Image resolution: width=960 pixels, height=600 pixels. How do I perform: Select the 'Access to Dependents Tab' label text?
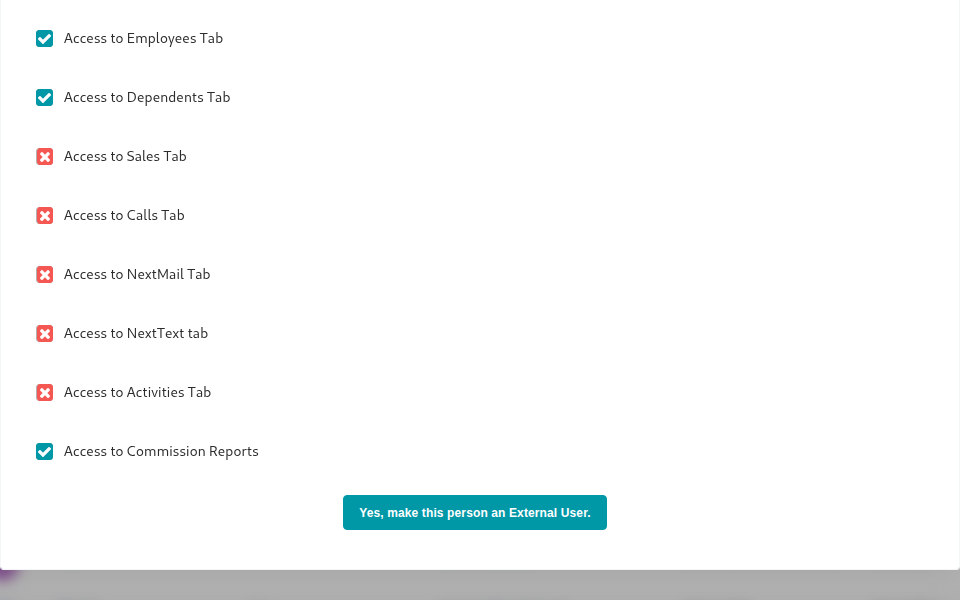[x=147, y=97]
